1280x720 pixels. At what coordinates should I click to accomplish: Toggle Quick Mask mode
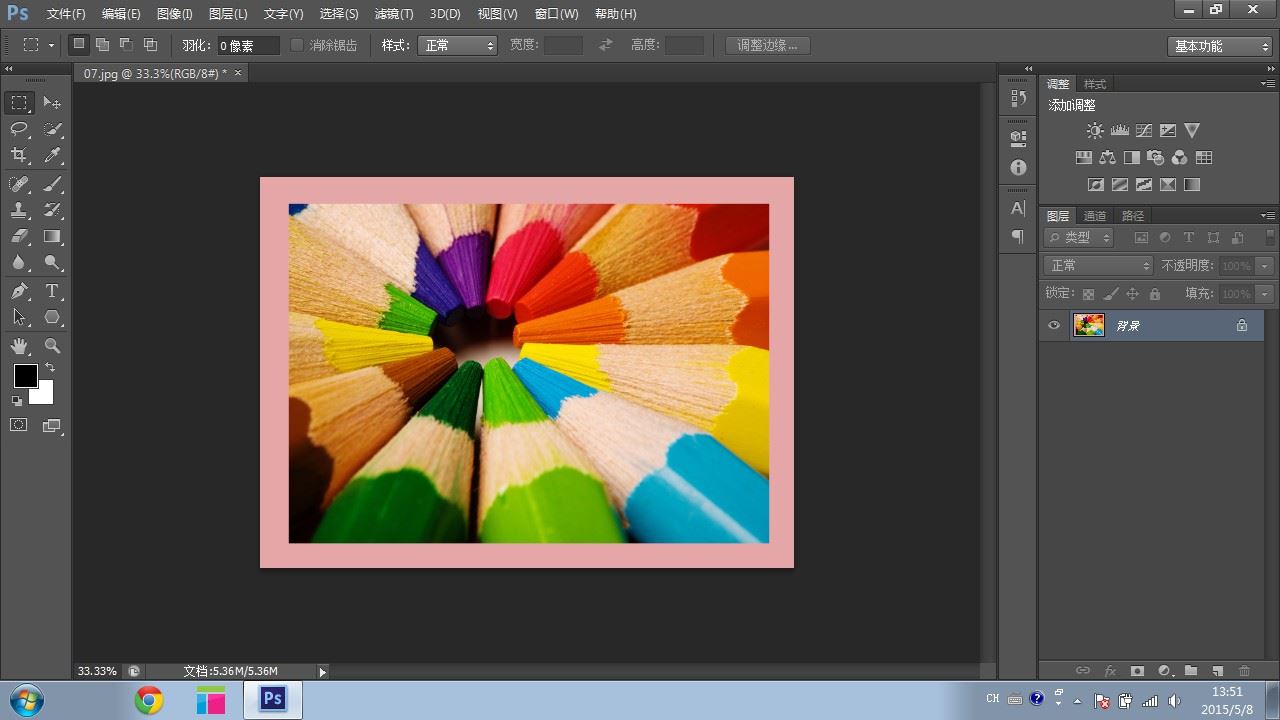tap(19, 425)
